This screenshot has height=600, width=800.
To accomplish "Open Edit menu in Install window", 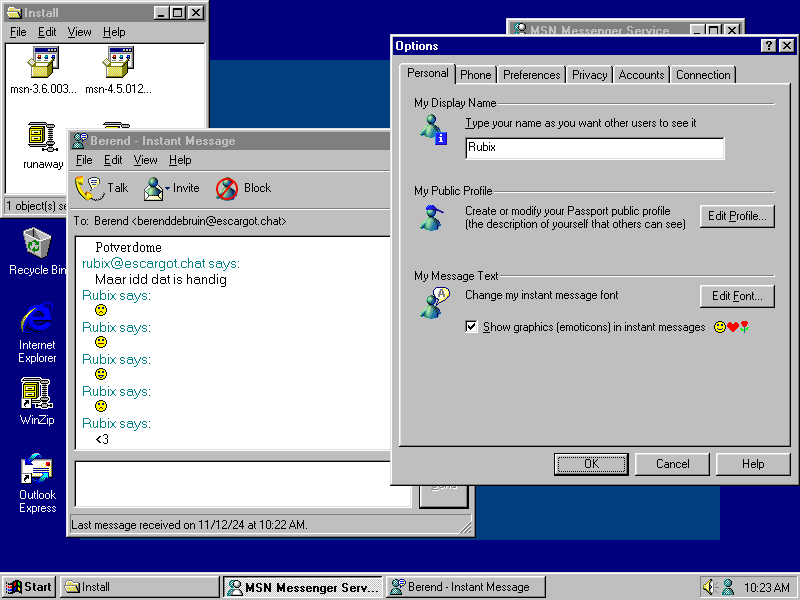I will click(47, 32).
